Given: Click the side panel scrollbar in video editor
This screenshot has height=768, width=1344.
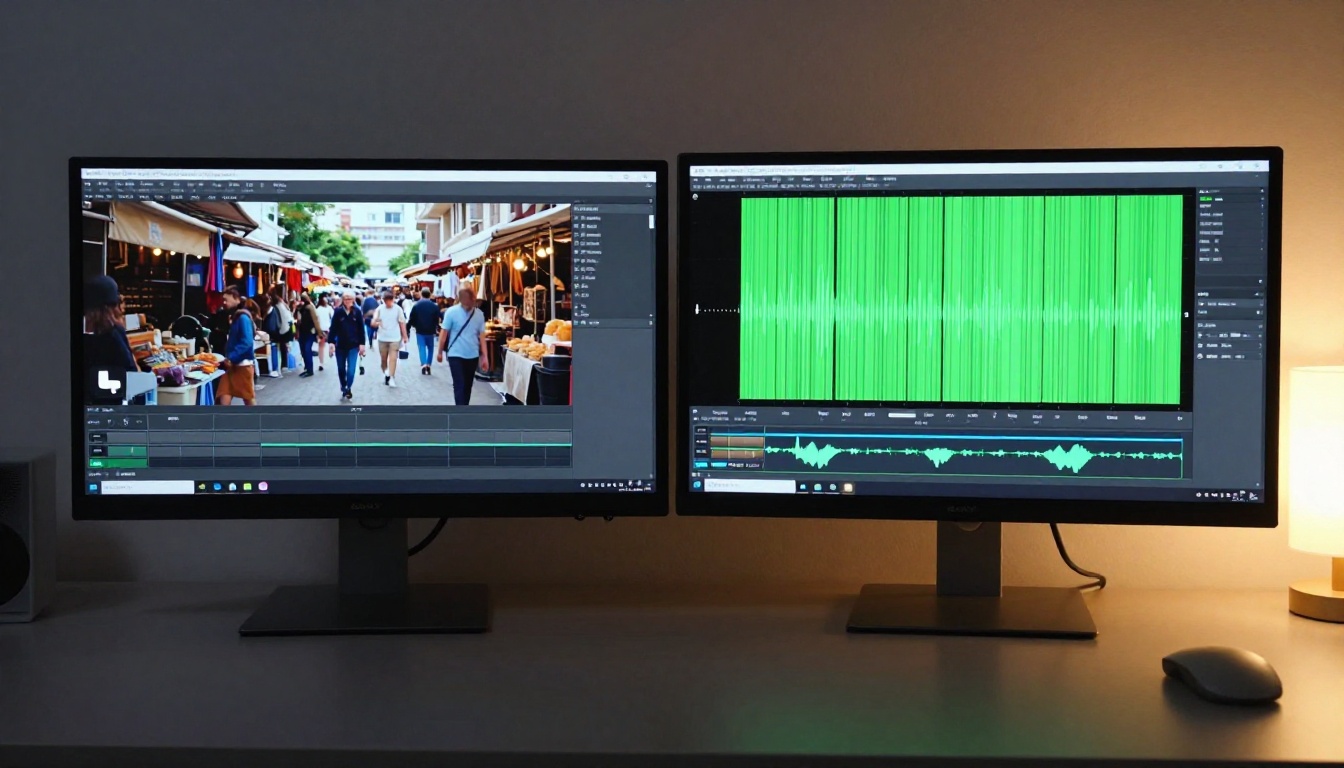Looking at the screenshot, I should (x=651, y=221).
